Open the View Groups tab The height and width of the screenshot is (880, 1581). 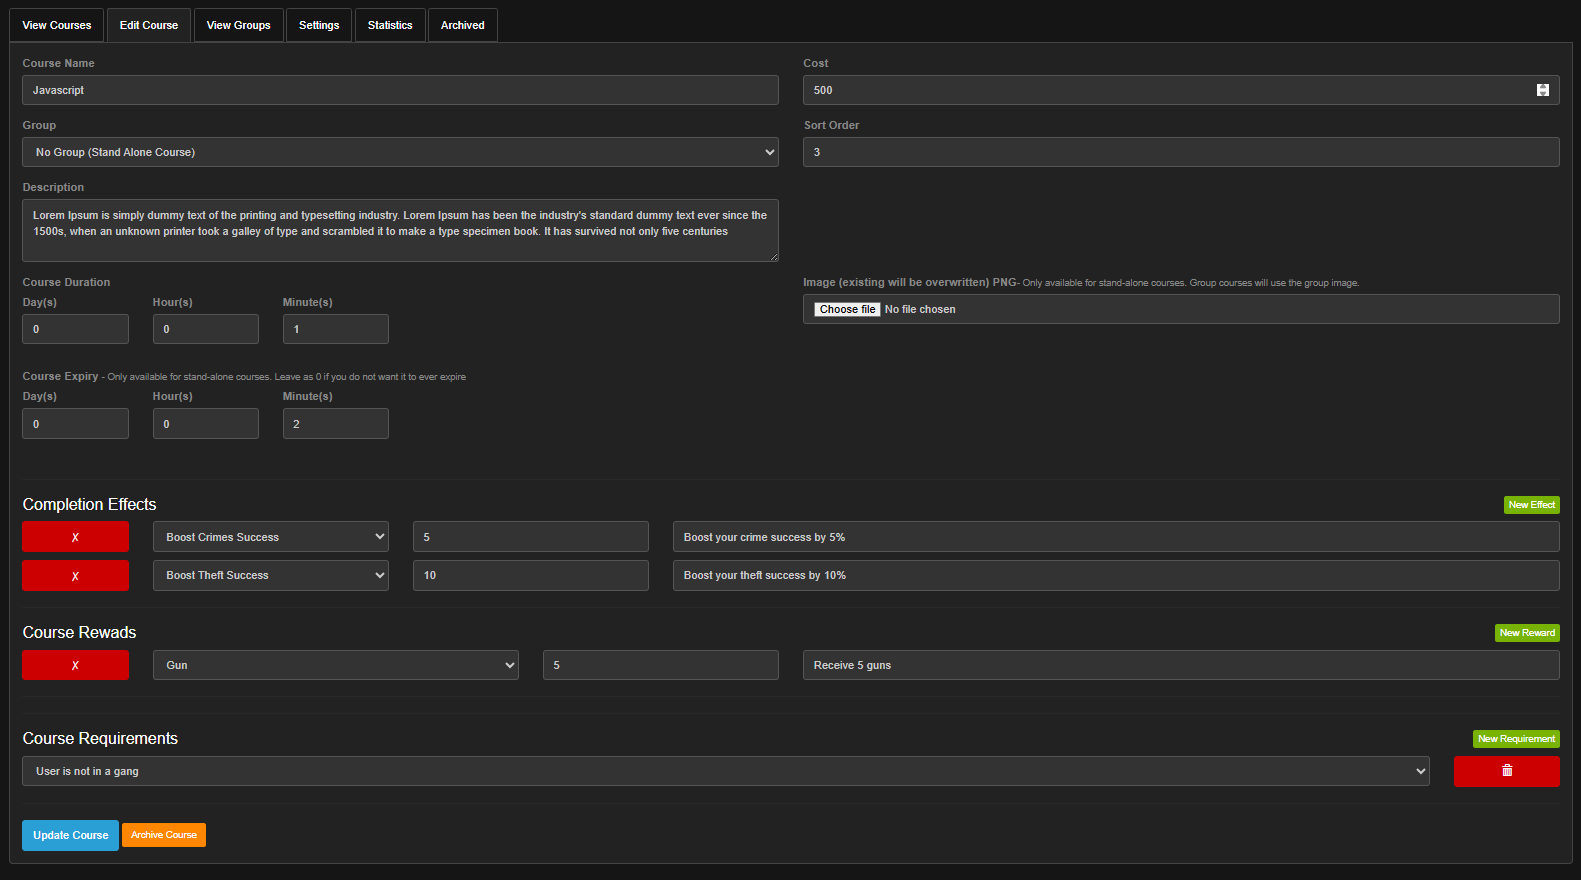(x=238, y=25)
